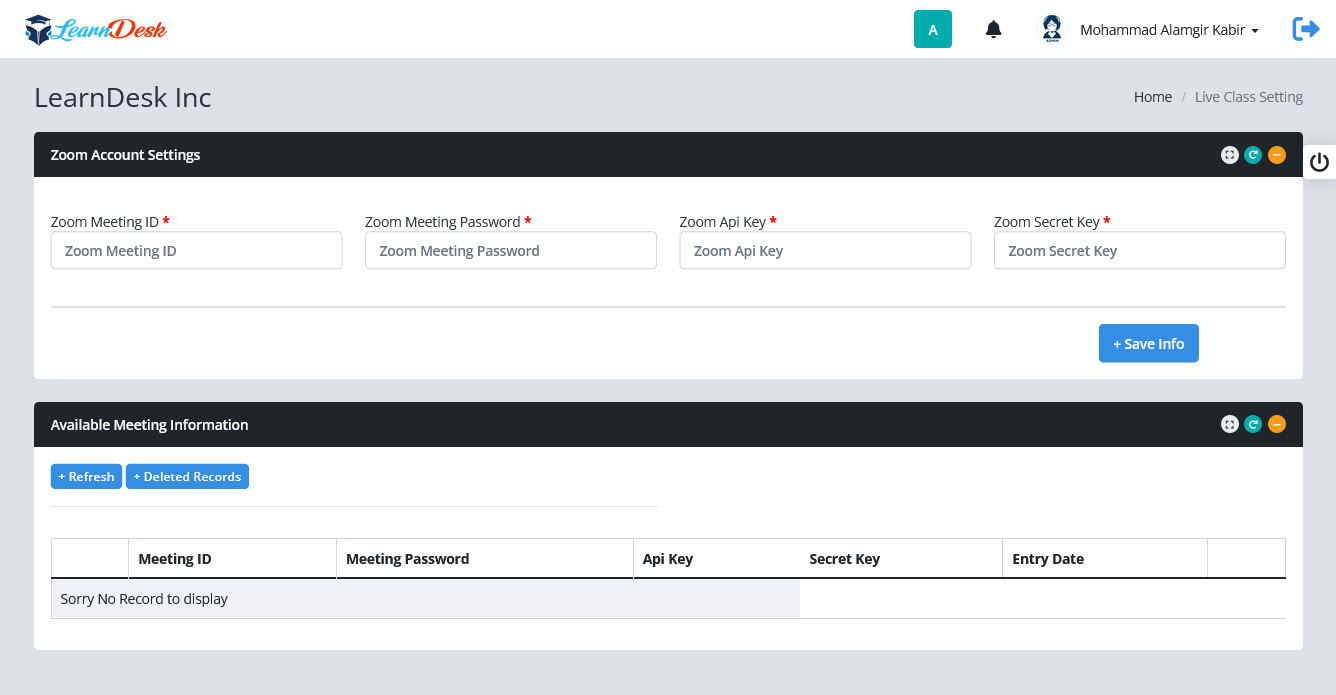Open the notifications bell
Viewport: 1336px width, 695px height.
[x=993, y=30]
